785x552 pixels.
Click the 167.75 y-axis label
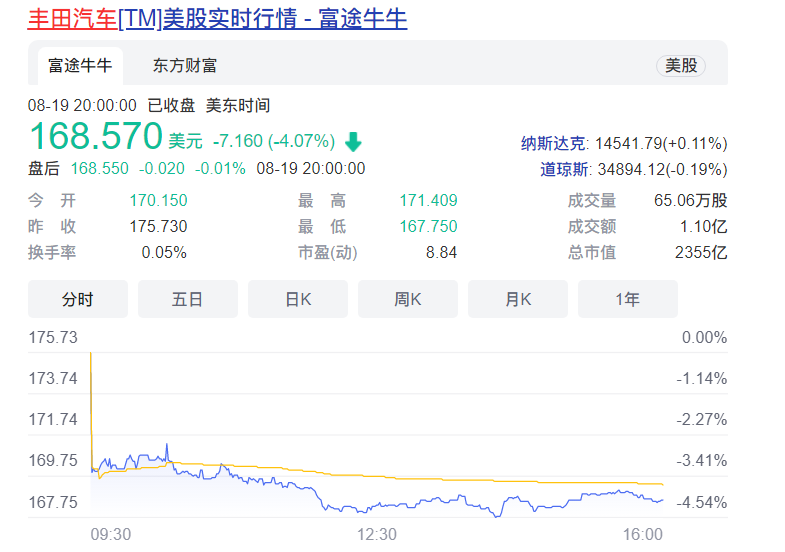(53, 502)
